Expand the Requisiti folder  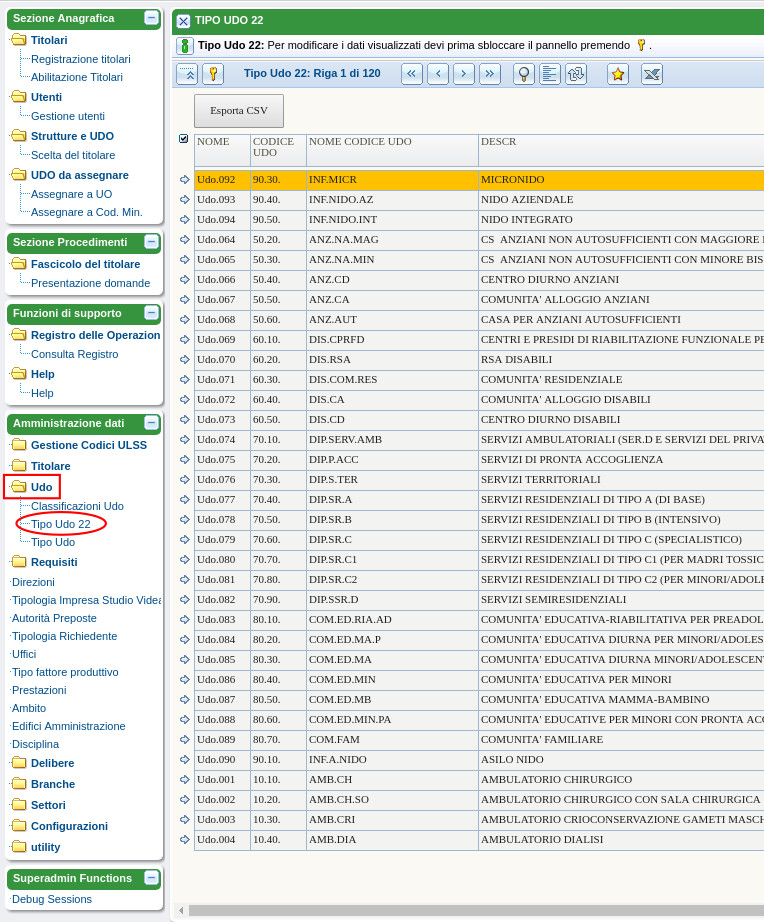19,562
